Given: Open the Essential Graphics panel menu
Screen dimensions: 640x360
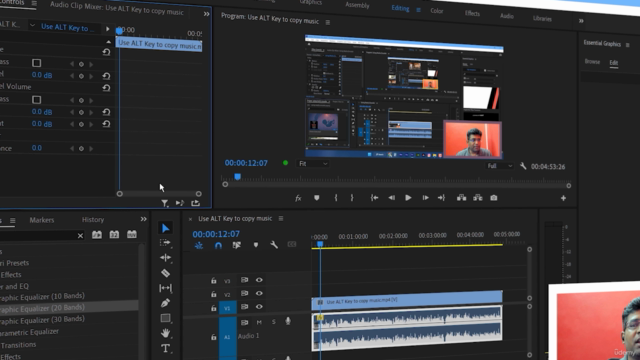Looking at the screenshot, I should click(628, 45).
